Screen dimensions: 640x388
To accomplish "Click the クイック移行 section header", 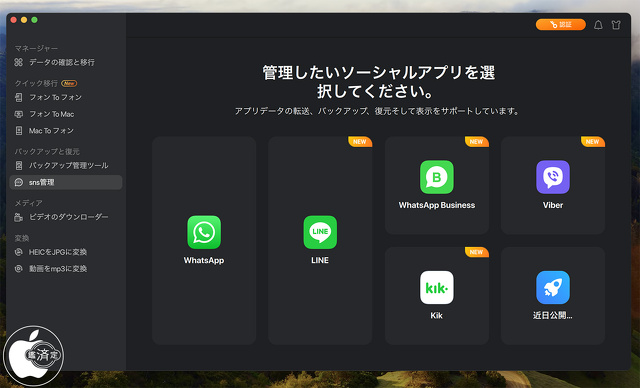I will [x=36, y=83].
